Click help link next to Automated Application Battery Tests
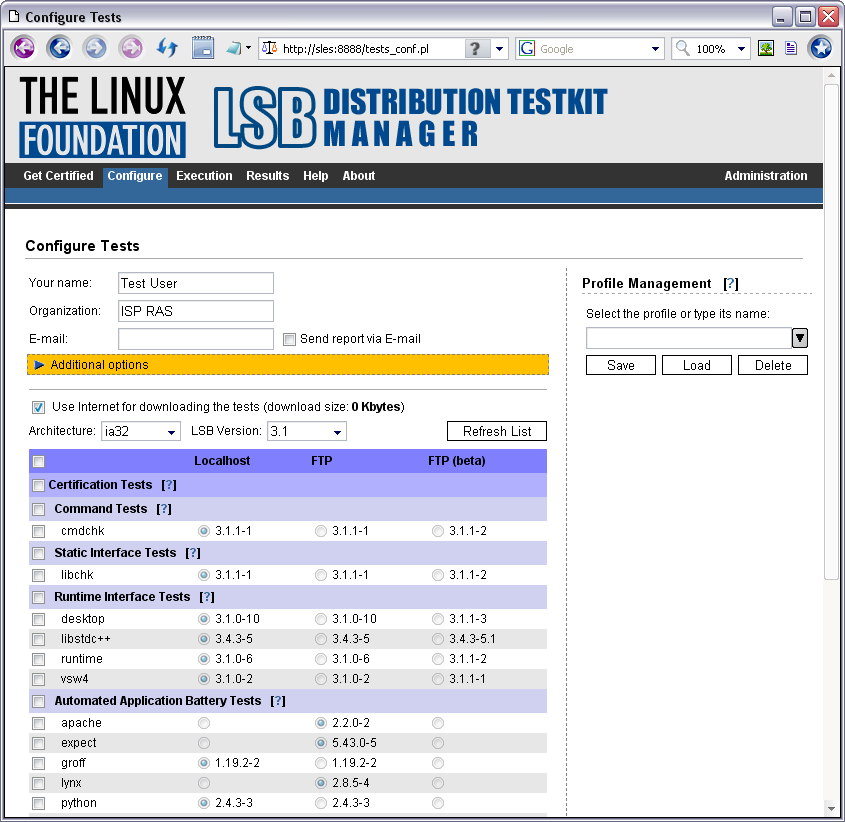Image resolution: width=845 pixels, height=822 pixels. click(x=278, y=701)
